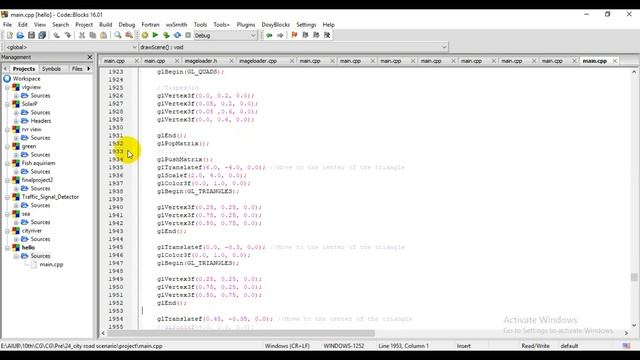Open the Plugins menu

click(x=246, y=25)
